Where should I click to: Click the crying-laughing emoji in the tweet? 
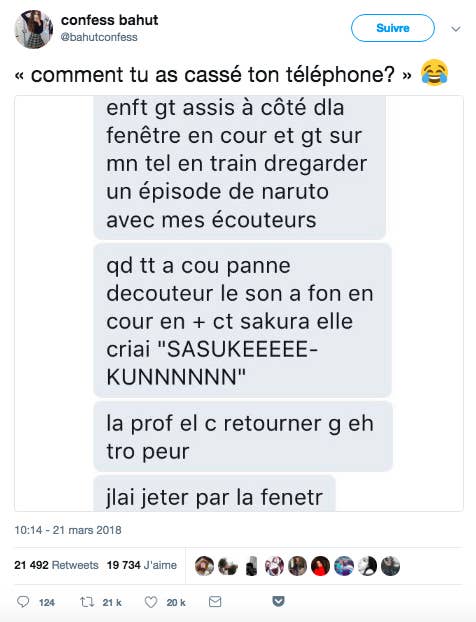pyautogui.click(x=434, y=73)
